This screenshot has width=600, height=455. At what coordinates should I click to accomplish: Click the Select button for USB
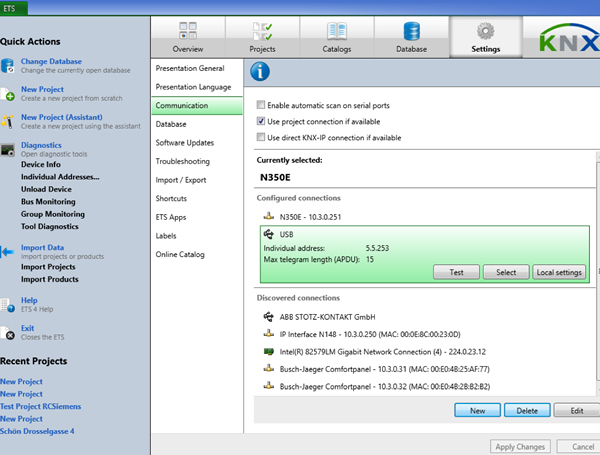[x=506, y=272]
